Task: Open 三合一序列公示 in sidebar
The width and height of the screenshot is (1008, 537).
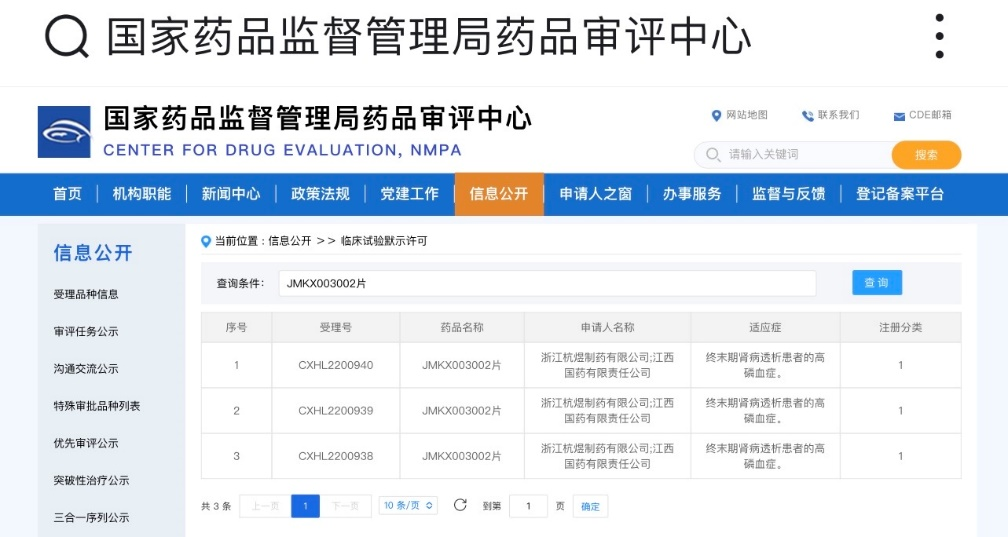Action: click(91, 518)
